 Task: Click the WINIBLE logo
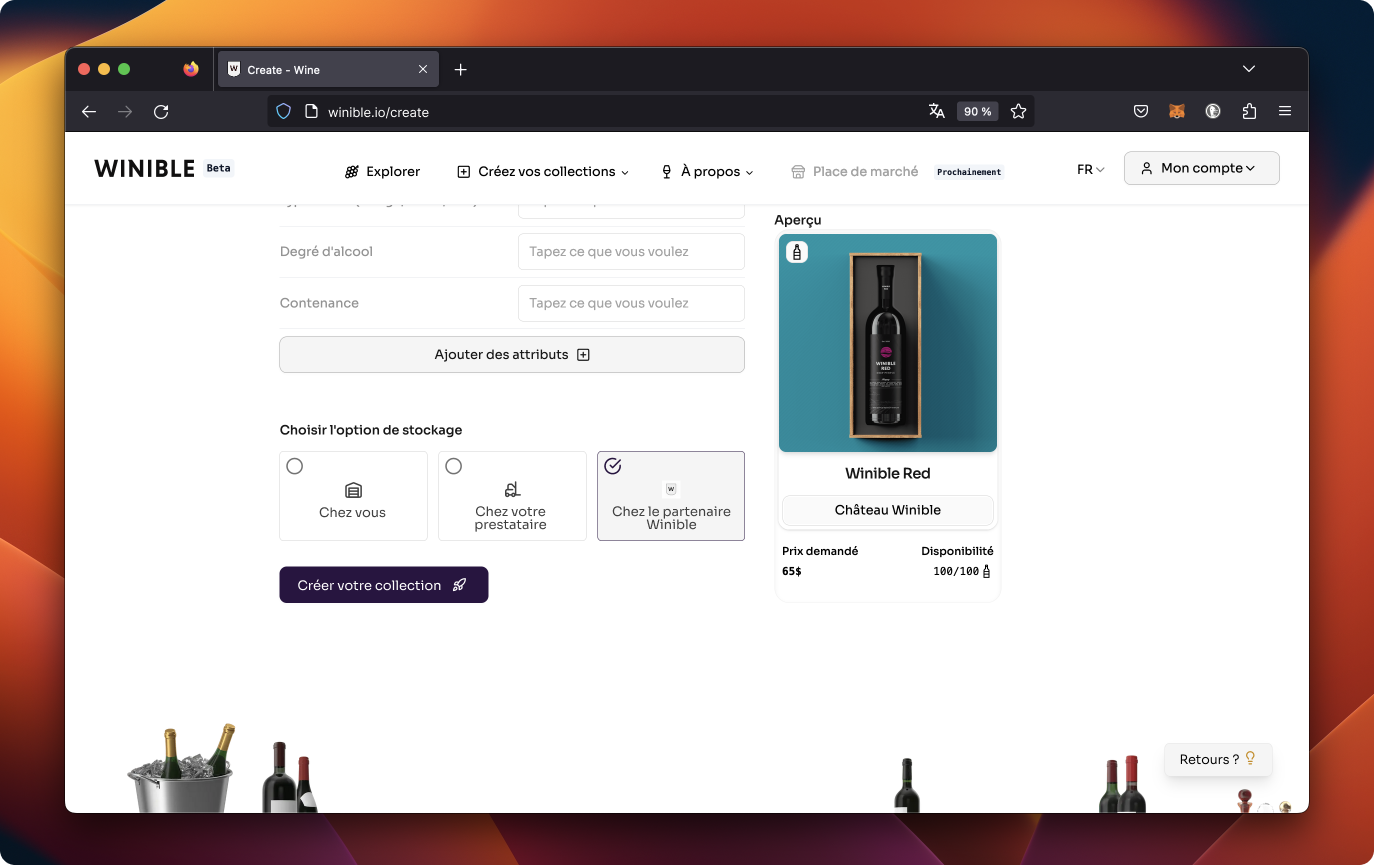[145, 169]
